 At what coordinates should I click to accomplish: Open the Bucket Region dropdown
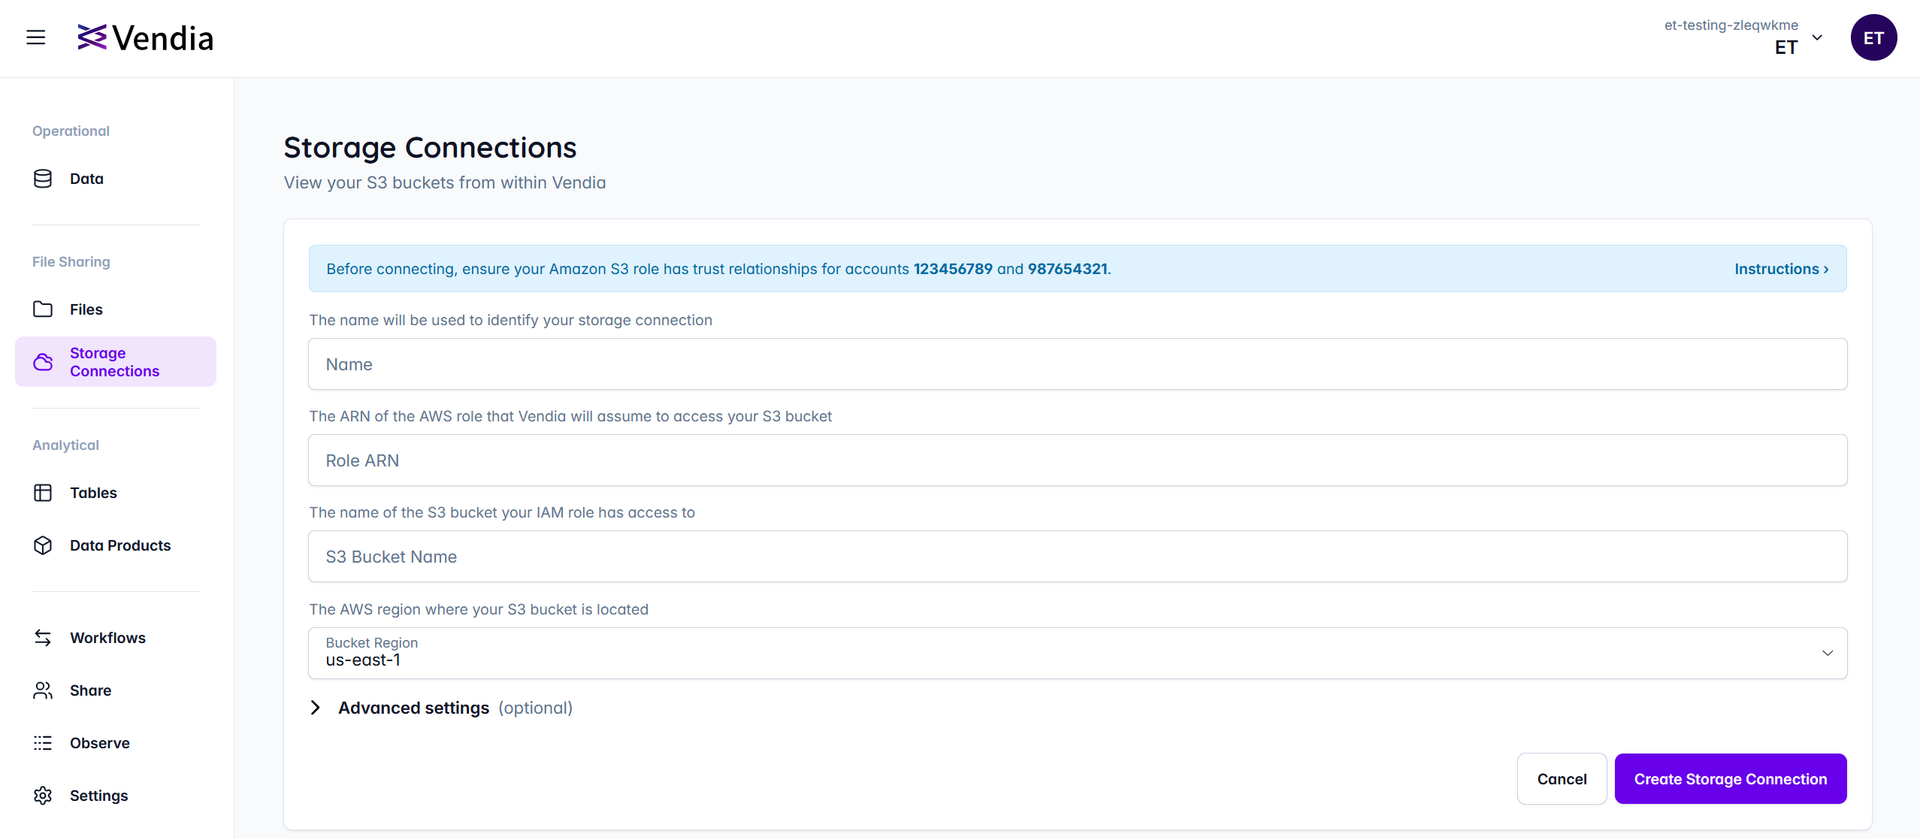tap(1077, 653)
